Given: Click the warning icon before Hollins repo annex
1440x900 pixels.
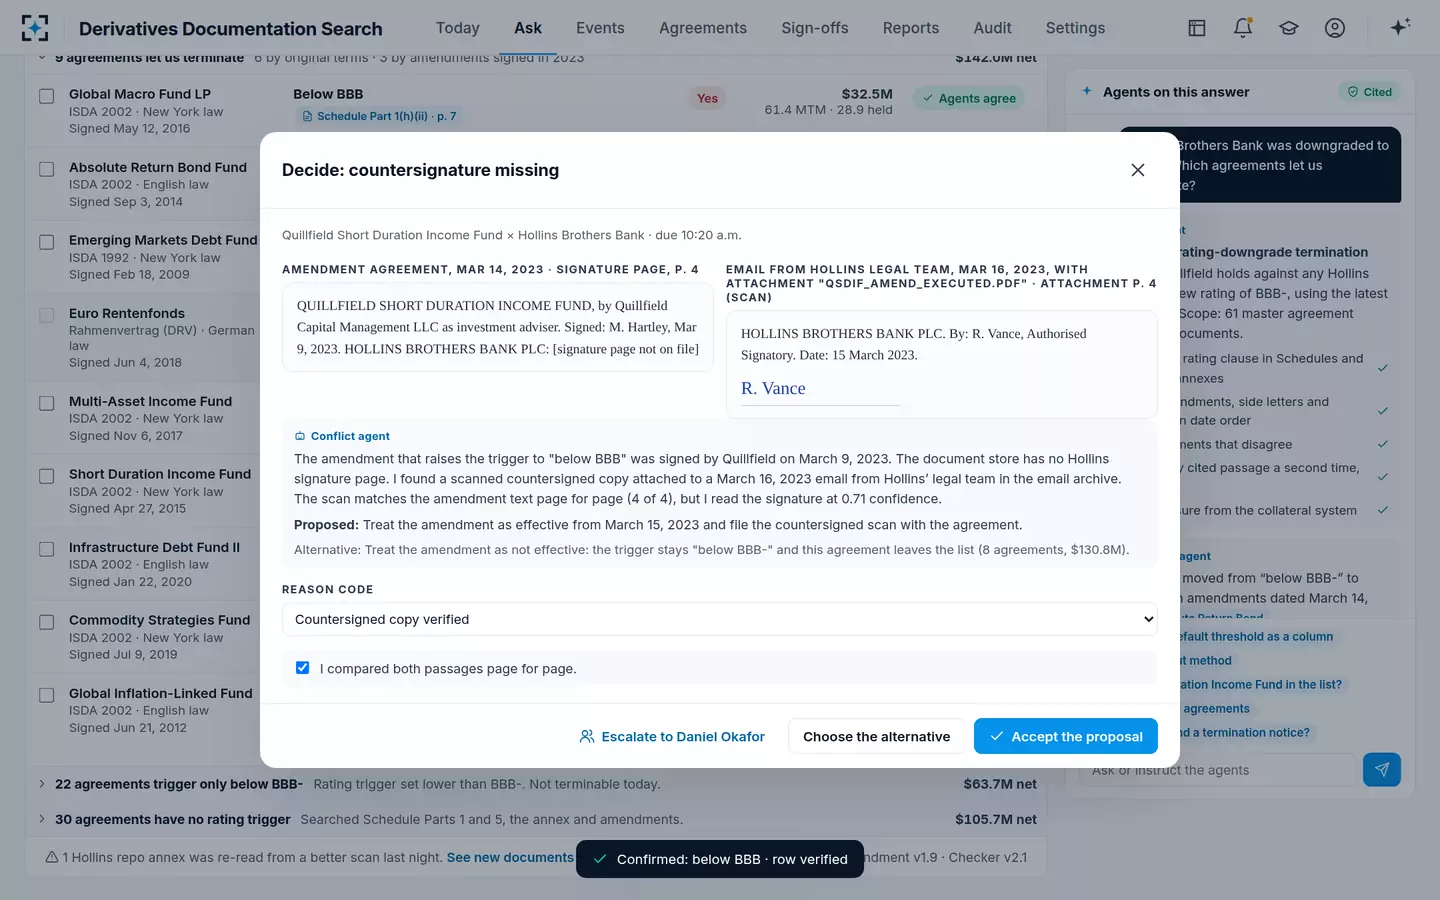Looking at the screenshot, I should 52,857.
